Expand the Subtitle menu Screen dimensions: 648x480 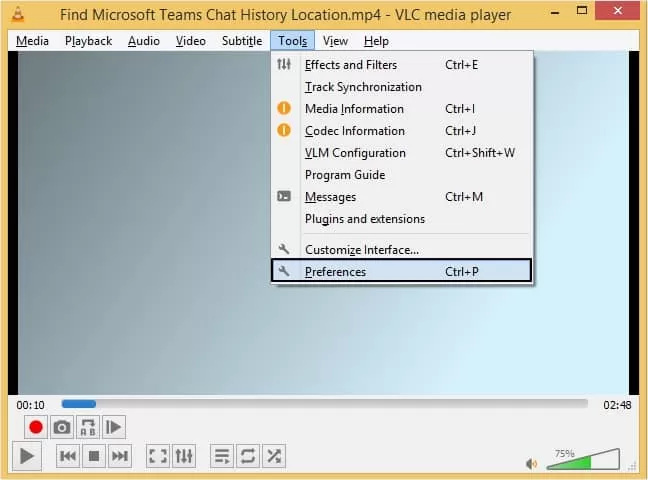coord(242,41)
